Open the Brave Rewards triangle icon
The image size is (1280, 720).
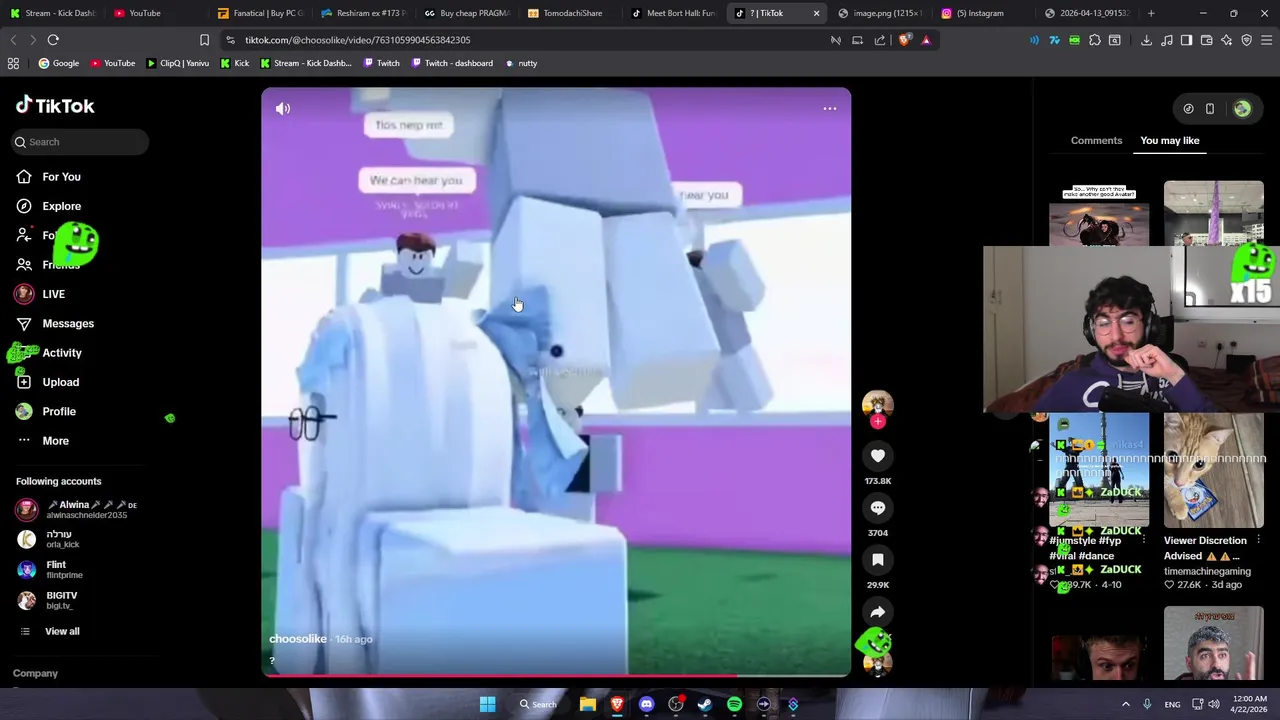[x=926, y=40]
